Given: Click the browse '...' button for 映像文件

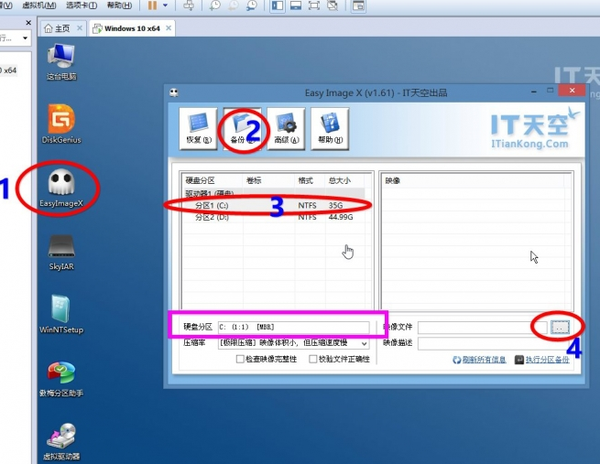Looking at the screenshot, I should point(560,327).
